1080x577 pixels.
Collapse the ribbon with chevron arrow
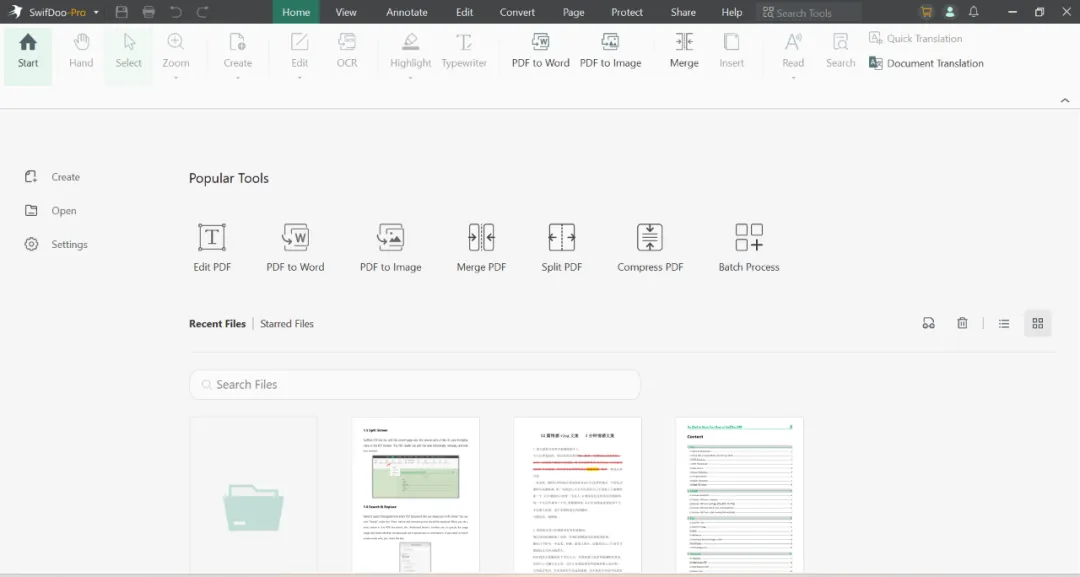[x=1065, y=101]
